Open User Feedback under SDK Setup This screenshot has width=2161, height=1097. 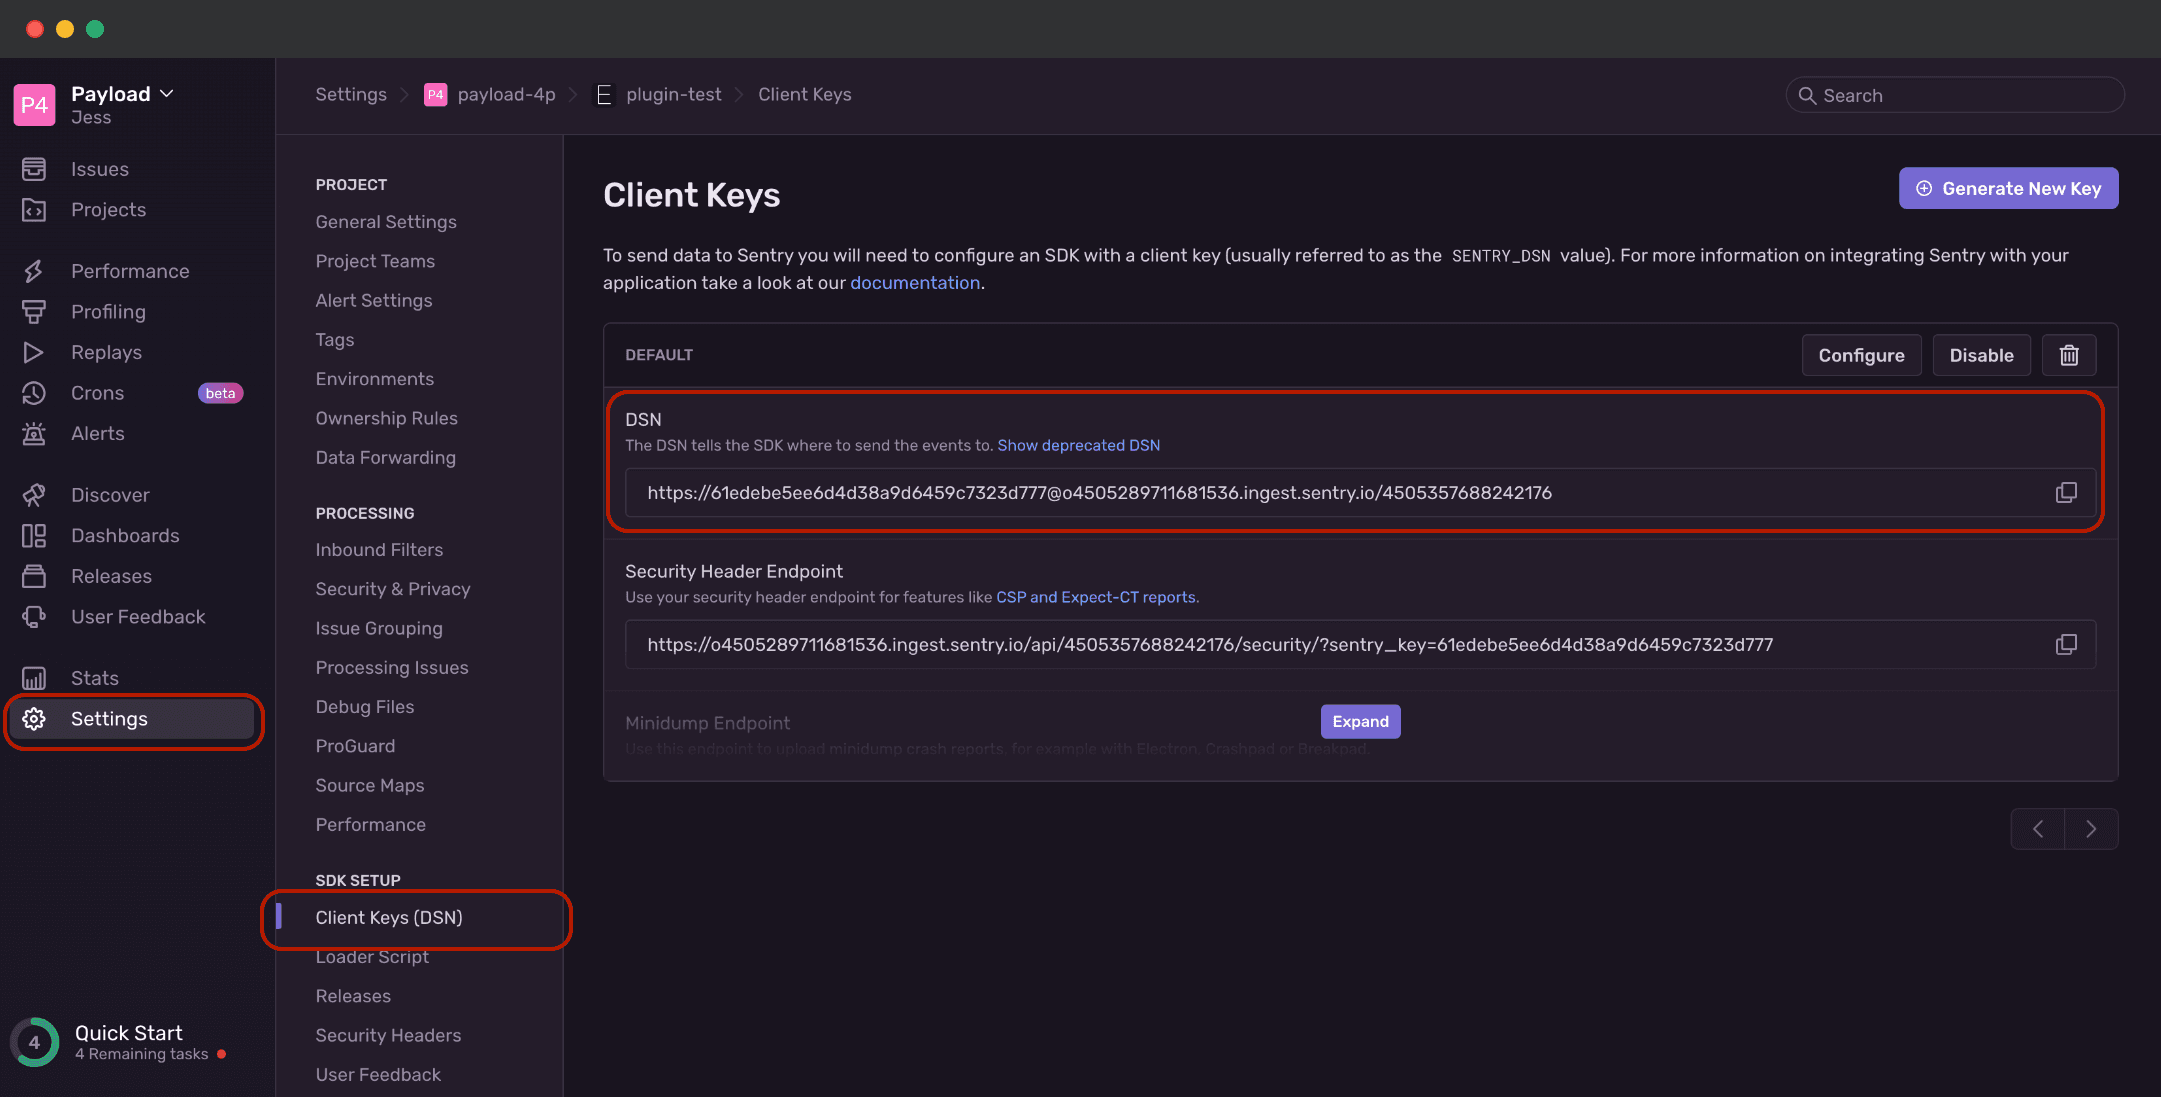(378, 1074)
